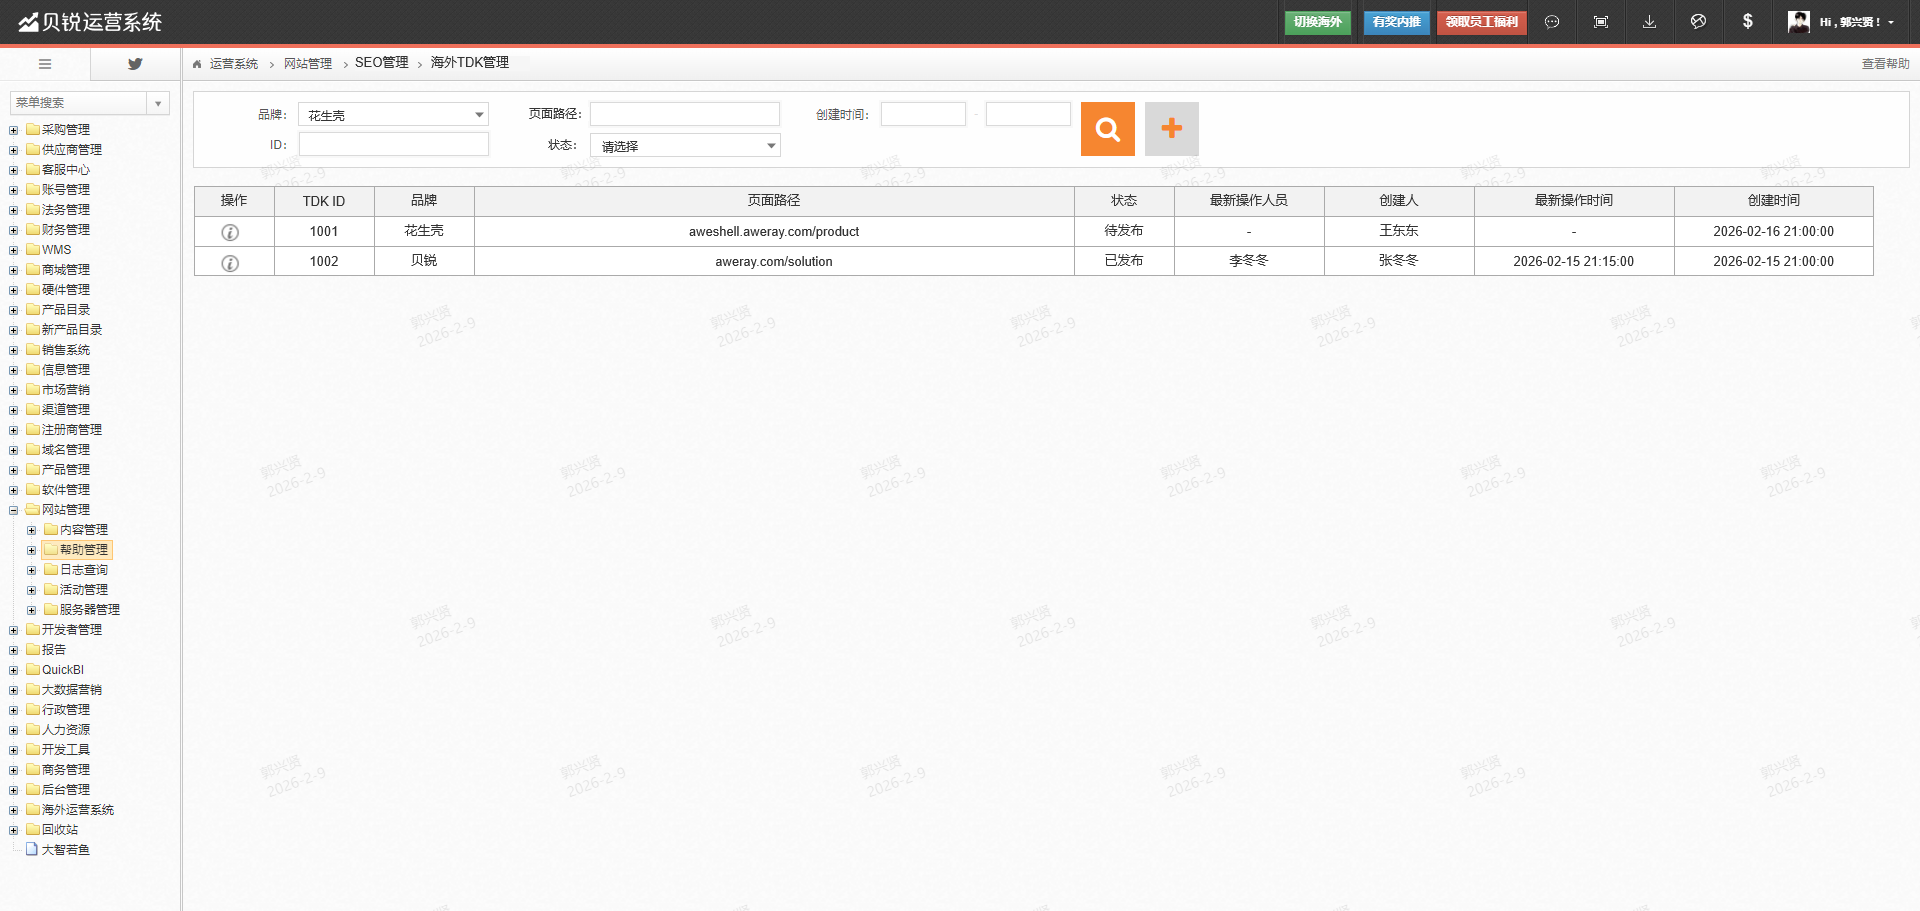Toggle fullscreen icon in top bar

1600,22
